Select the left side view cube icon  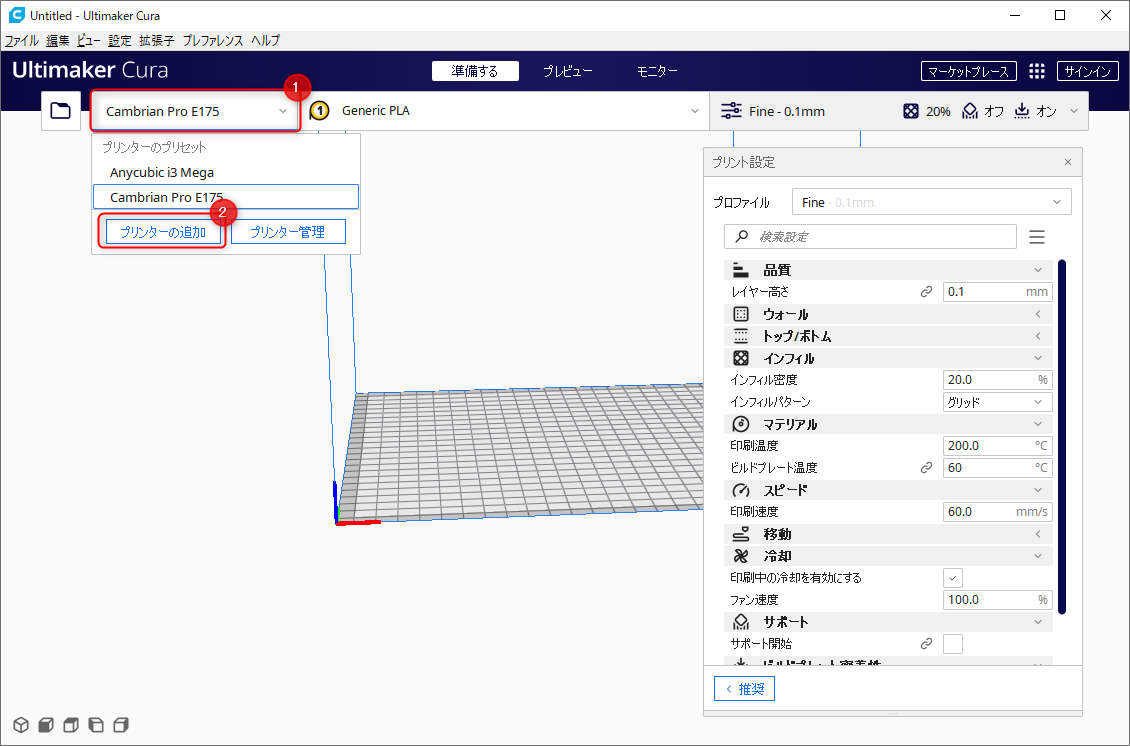click(x=96, y=724)
